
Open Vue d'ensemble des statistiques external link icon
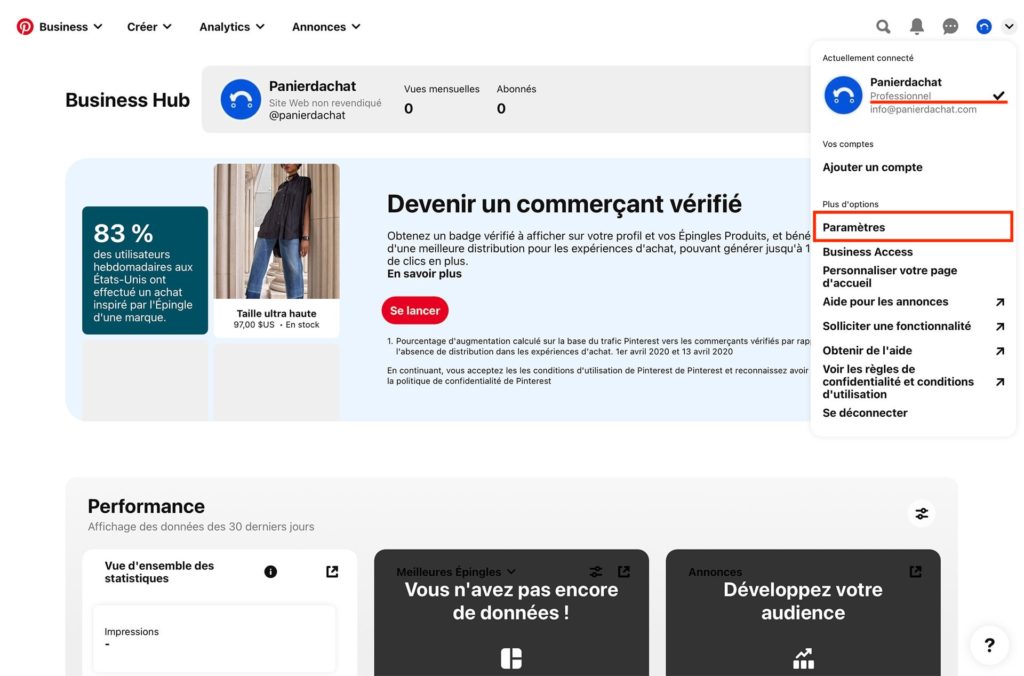tap(332, 572)
